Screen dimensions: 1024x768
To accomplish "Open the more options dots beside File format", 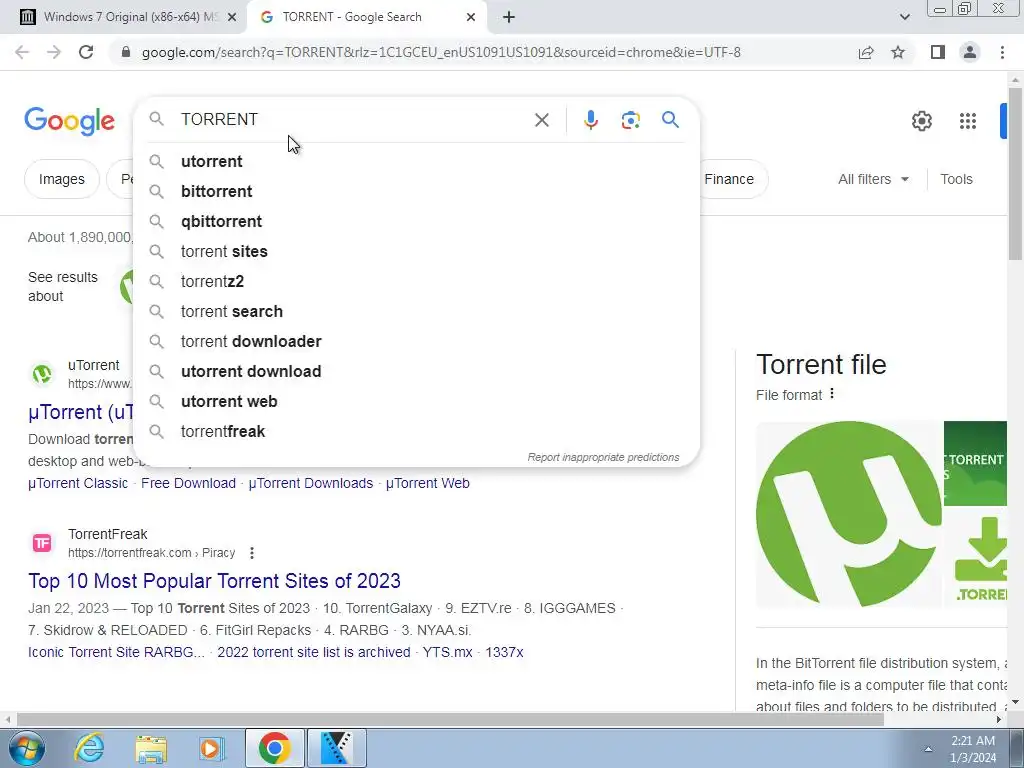I will tap(832, 394).
